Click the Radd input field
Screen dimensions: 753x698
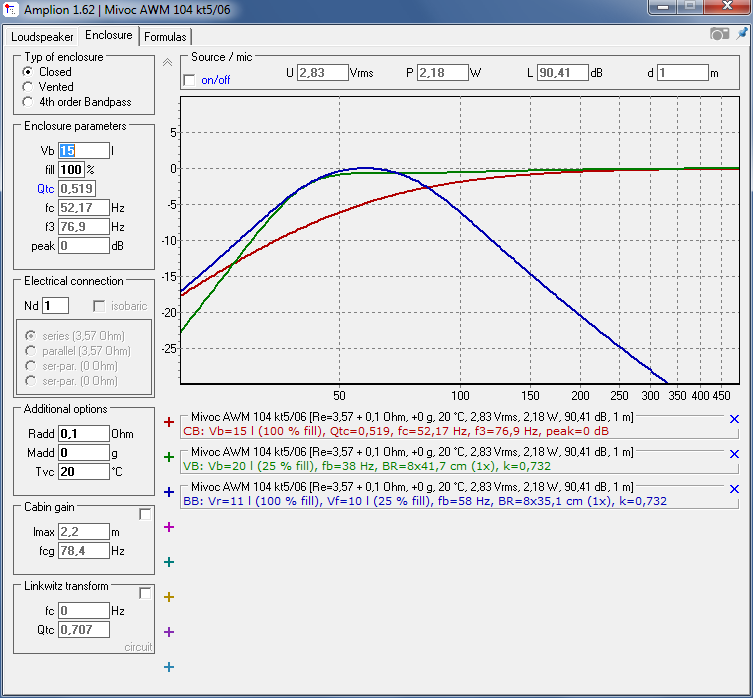pyautogui.click(x=84, y=434)
